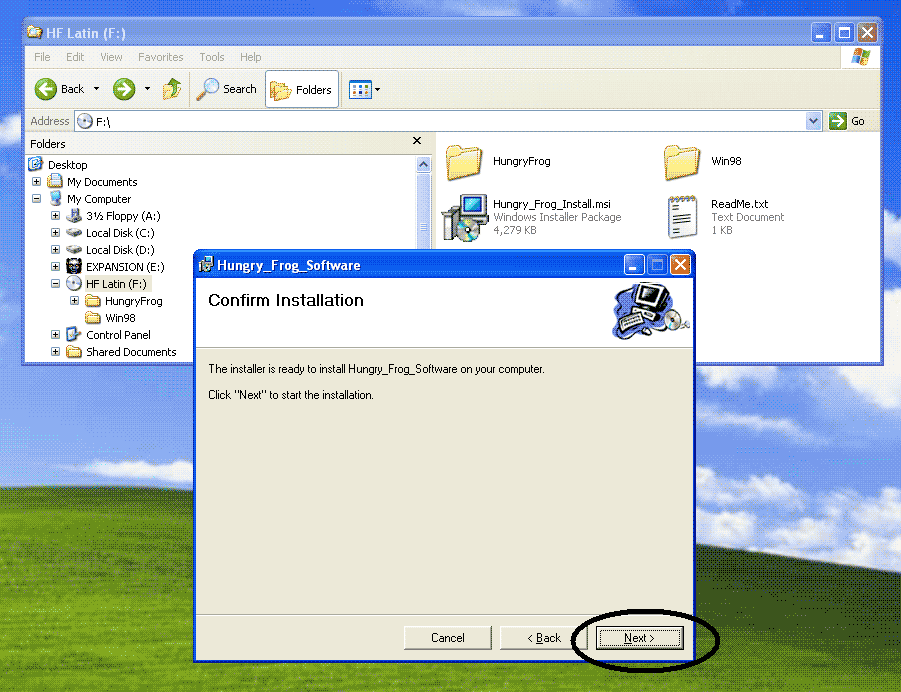
Task: Open the ReadMe.txt document icon
Action: click(x=682, y=217)
